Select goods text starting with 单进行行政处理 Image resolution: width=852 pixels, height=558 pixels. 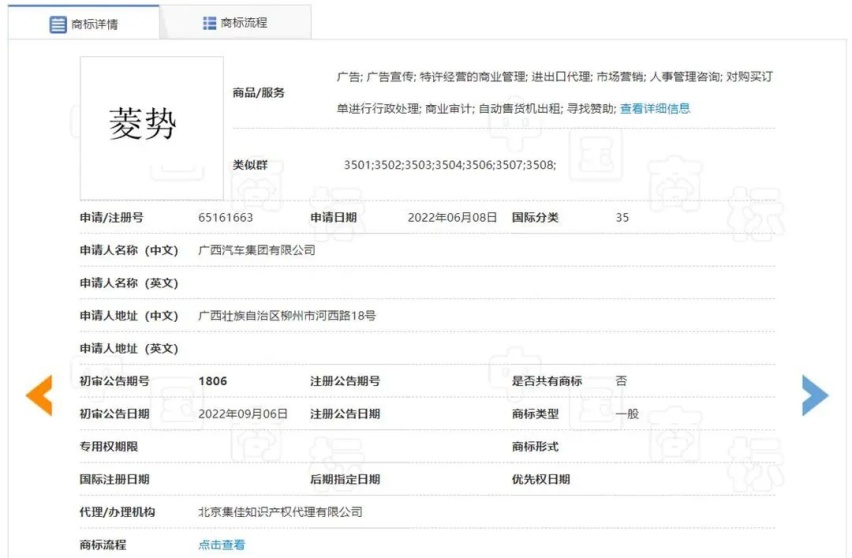click(476, 109)
